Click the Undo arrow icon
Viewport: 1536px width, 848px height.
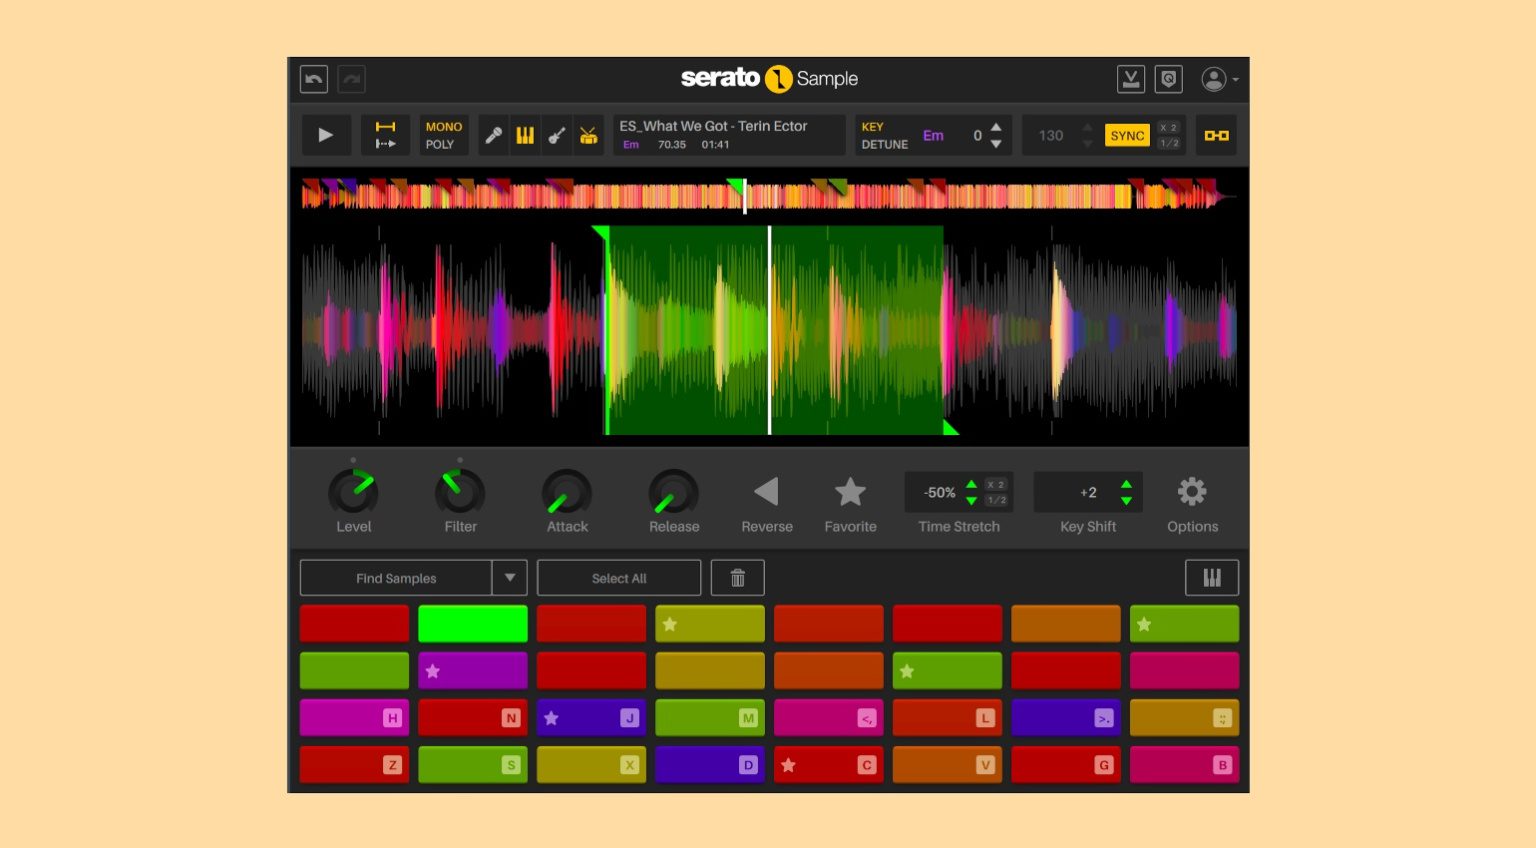(x=313, y=79)
